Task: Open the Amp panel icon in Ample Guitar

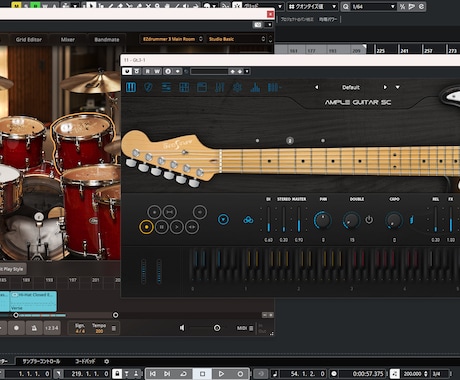Action: pyautogui.click(x=202, y=87)
